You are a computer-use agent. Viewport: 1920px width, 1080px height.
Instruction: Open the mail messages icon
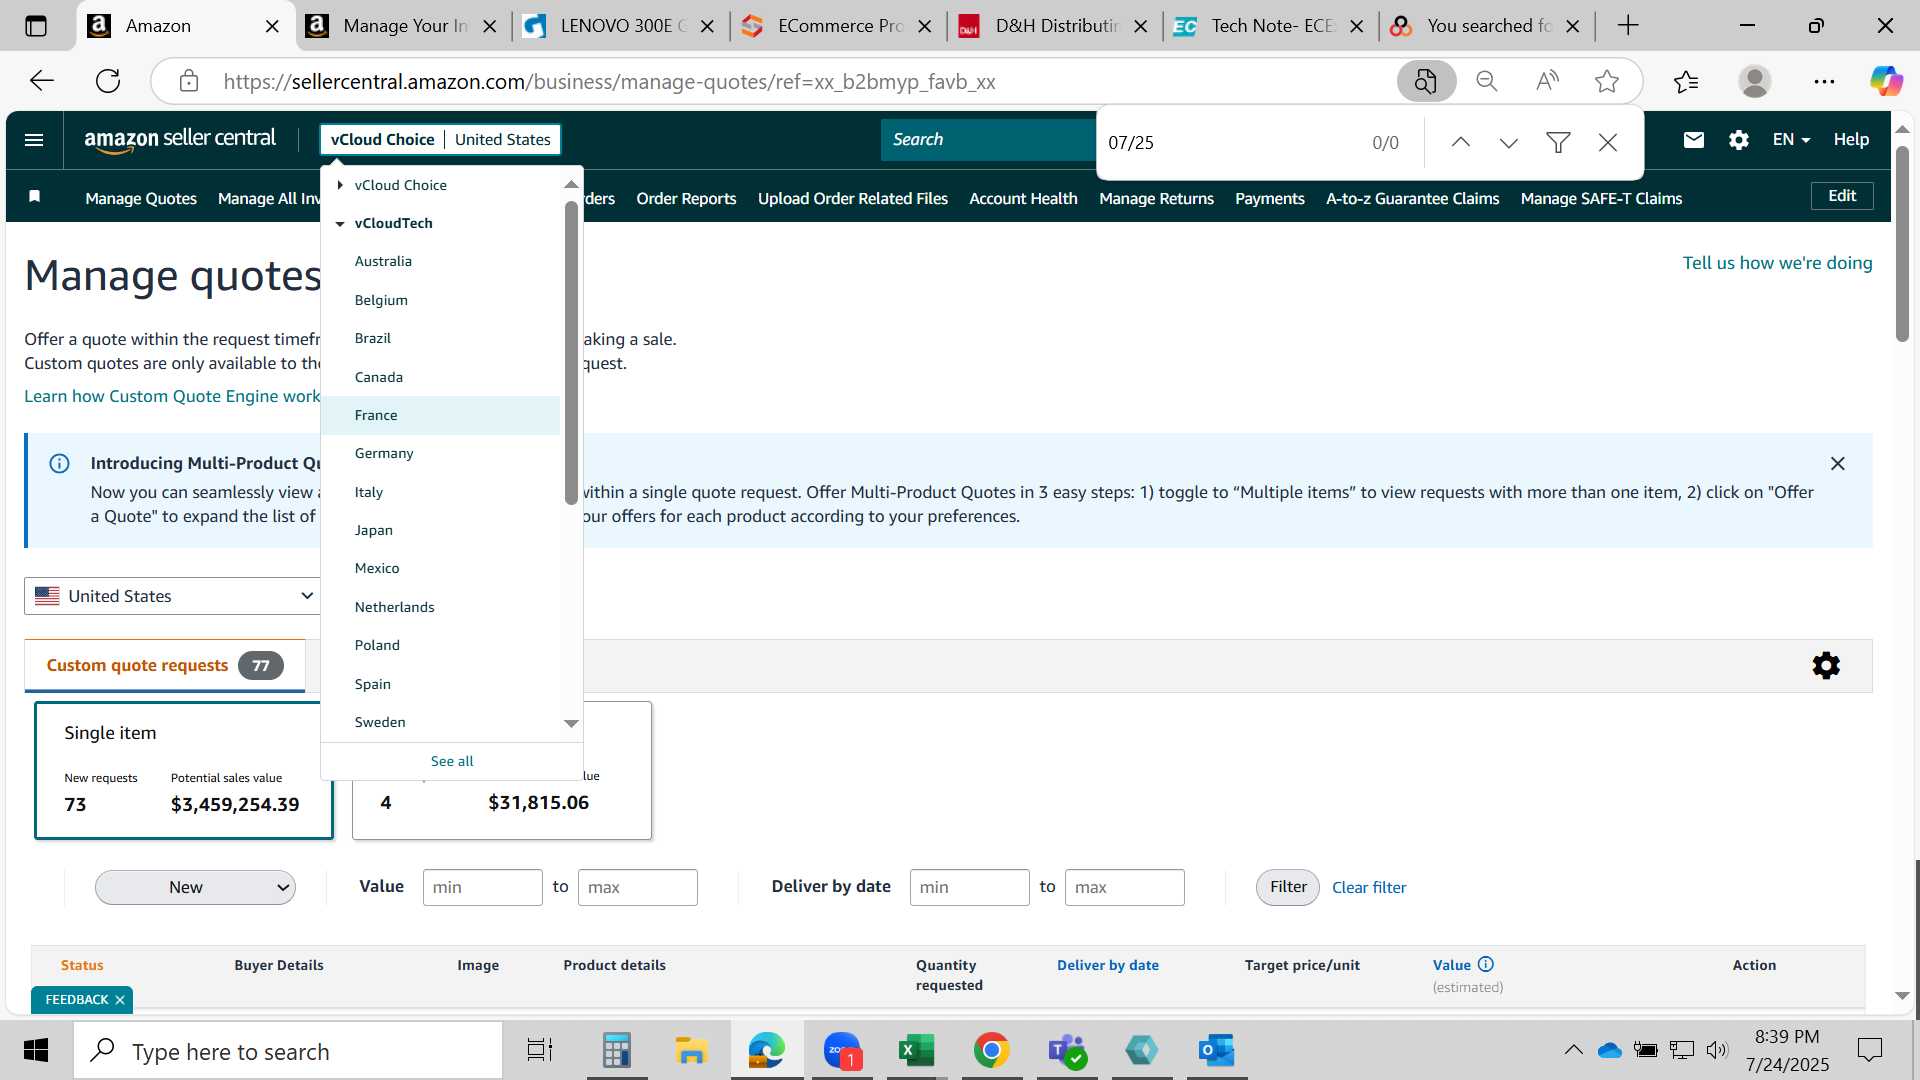pos(1693,140)
